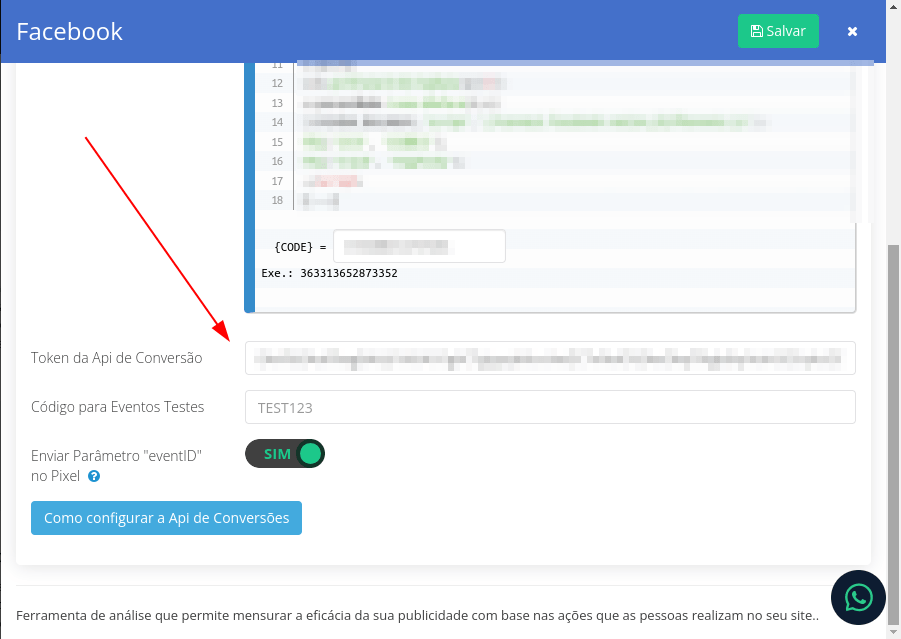Open the WhatsApp chat floating button
901x639 pixels.
tap(858, 598)
